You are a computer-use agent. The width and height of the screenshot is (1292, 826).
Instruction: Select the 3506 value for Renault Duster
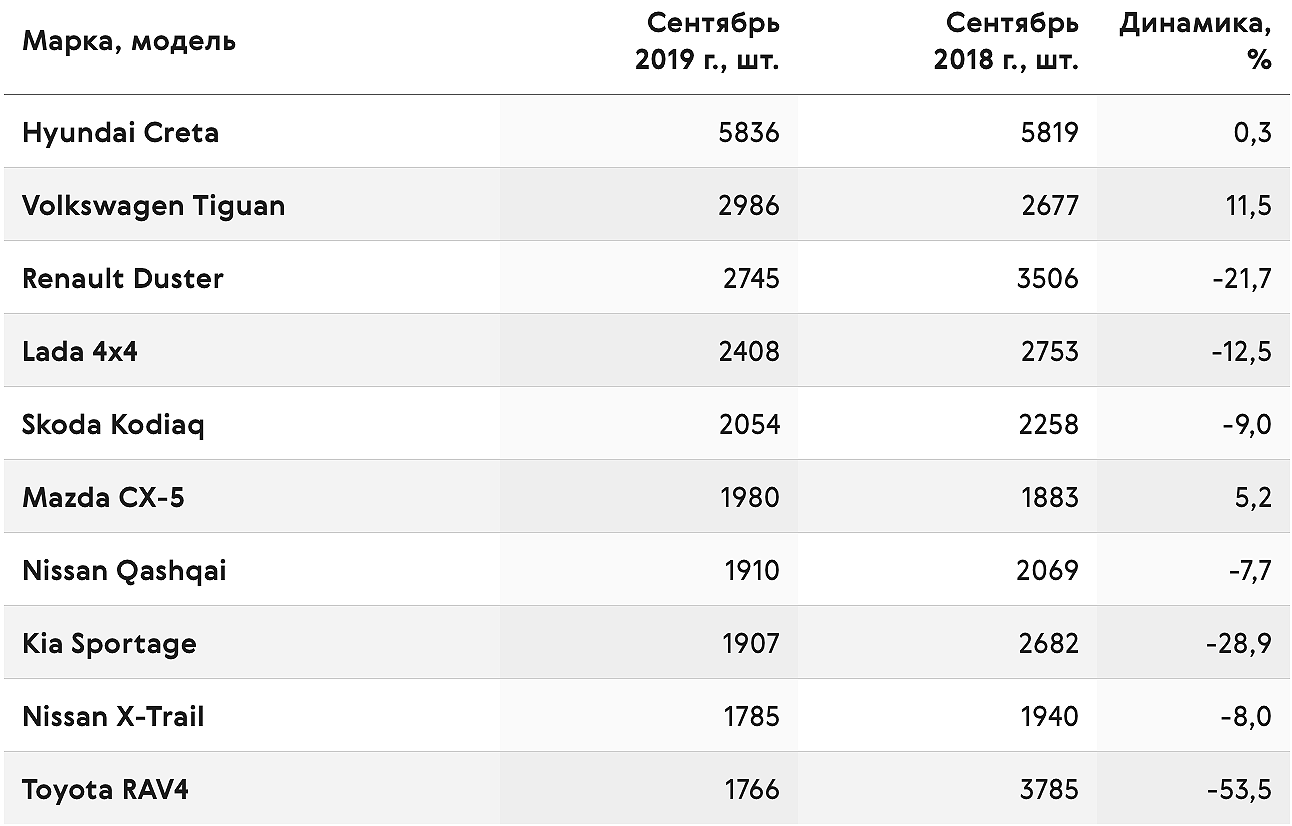1048,278
